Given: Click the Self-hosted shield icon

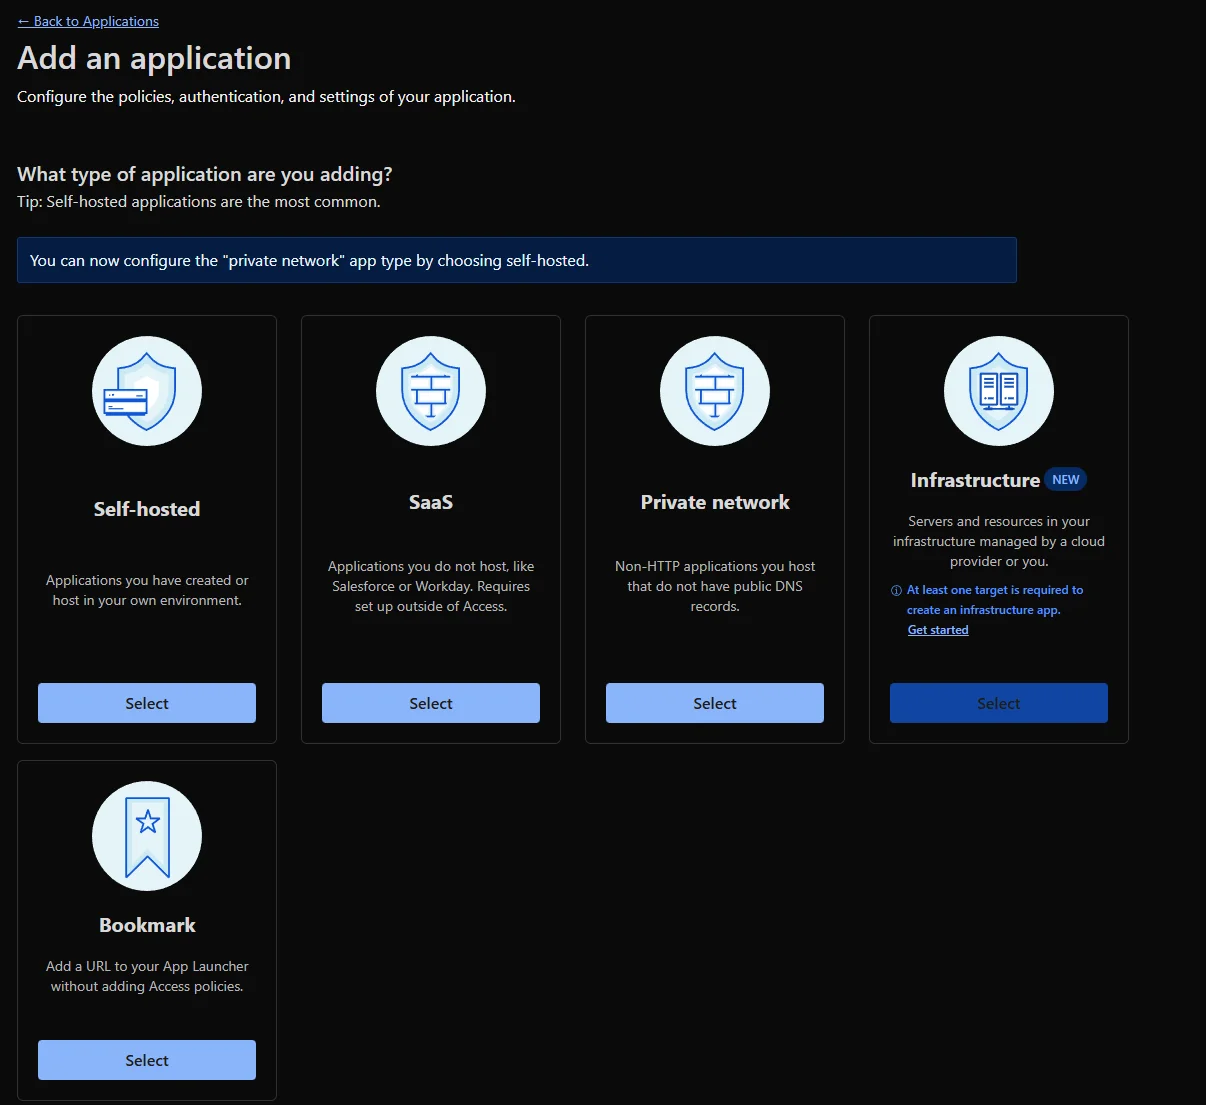Looking at the screenshot, I should (x=147, y=391).
